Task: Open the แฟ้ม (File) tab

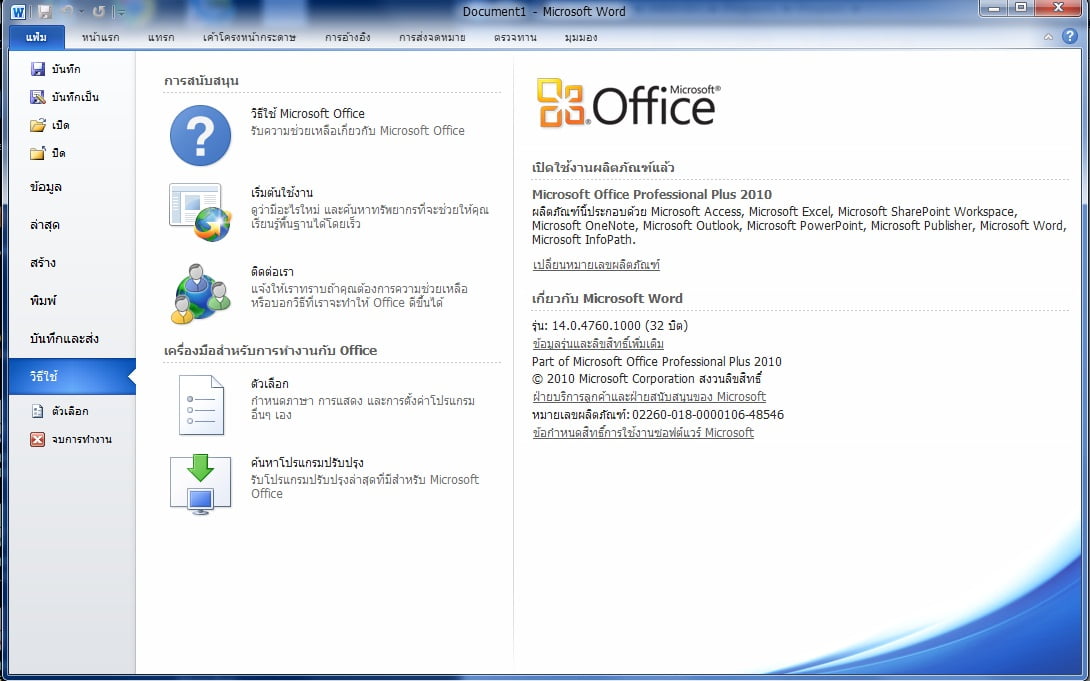Action: coord(36,38)
